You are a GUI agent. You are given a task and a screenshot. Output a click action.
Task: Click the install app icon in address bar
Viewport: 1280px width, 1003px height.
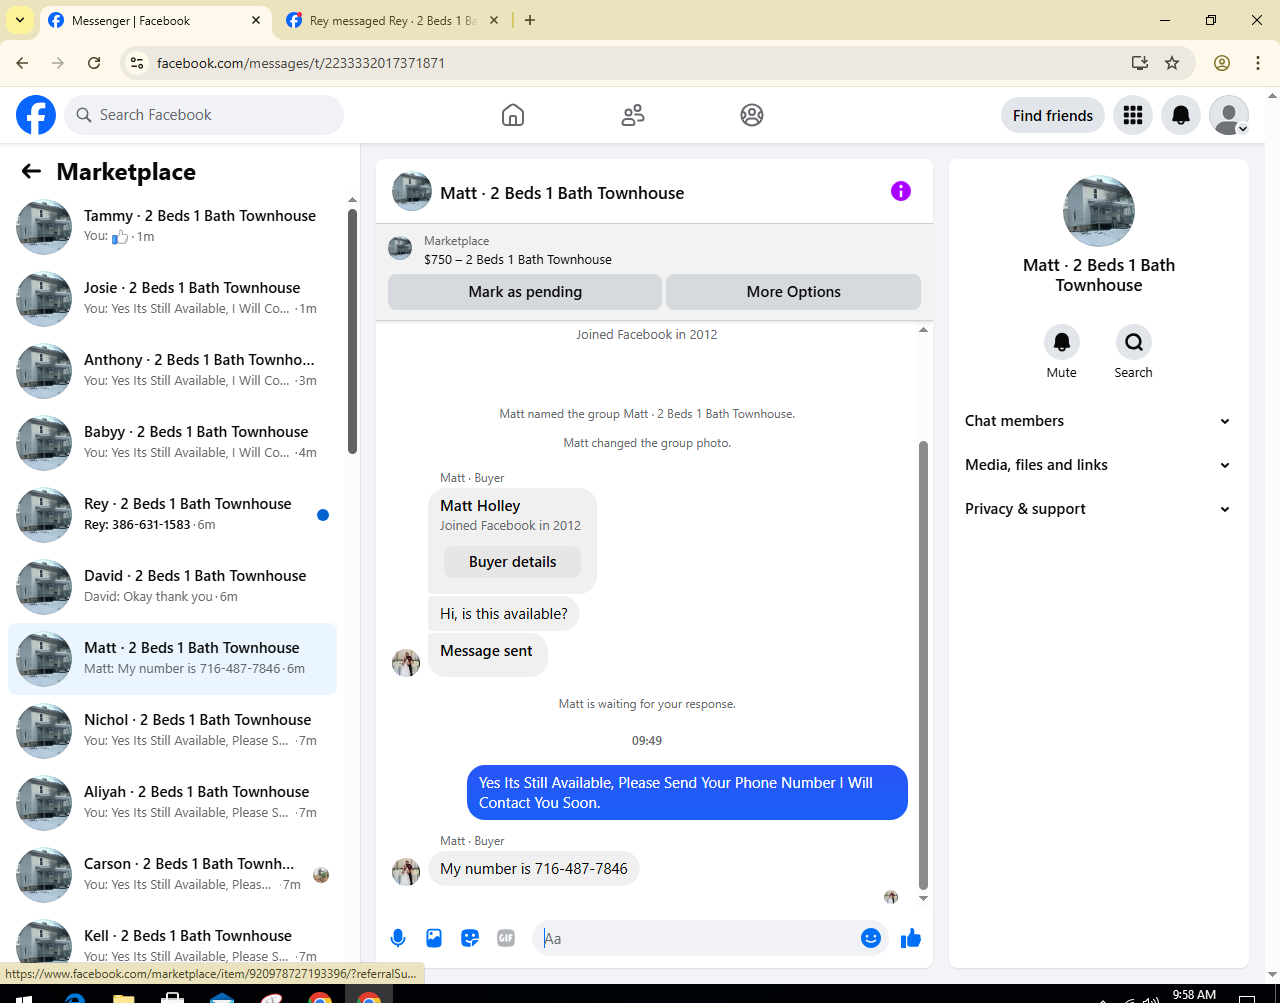coord(1139,63)
